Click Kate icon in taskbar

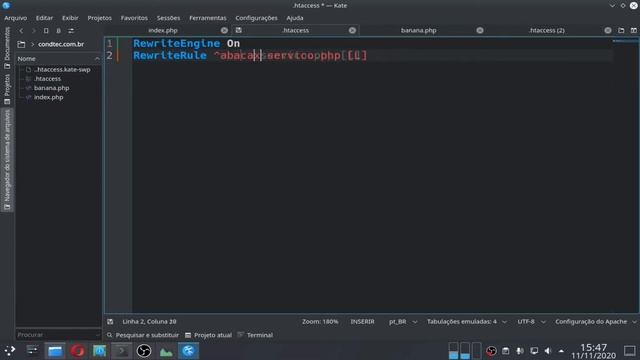(x=188, y=351)
